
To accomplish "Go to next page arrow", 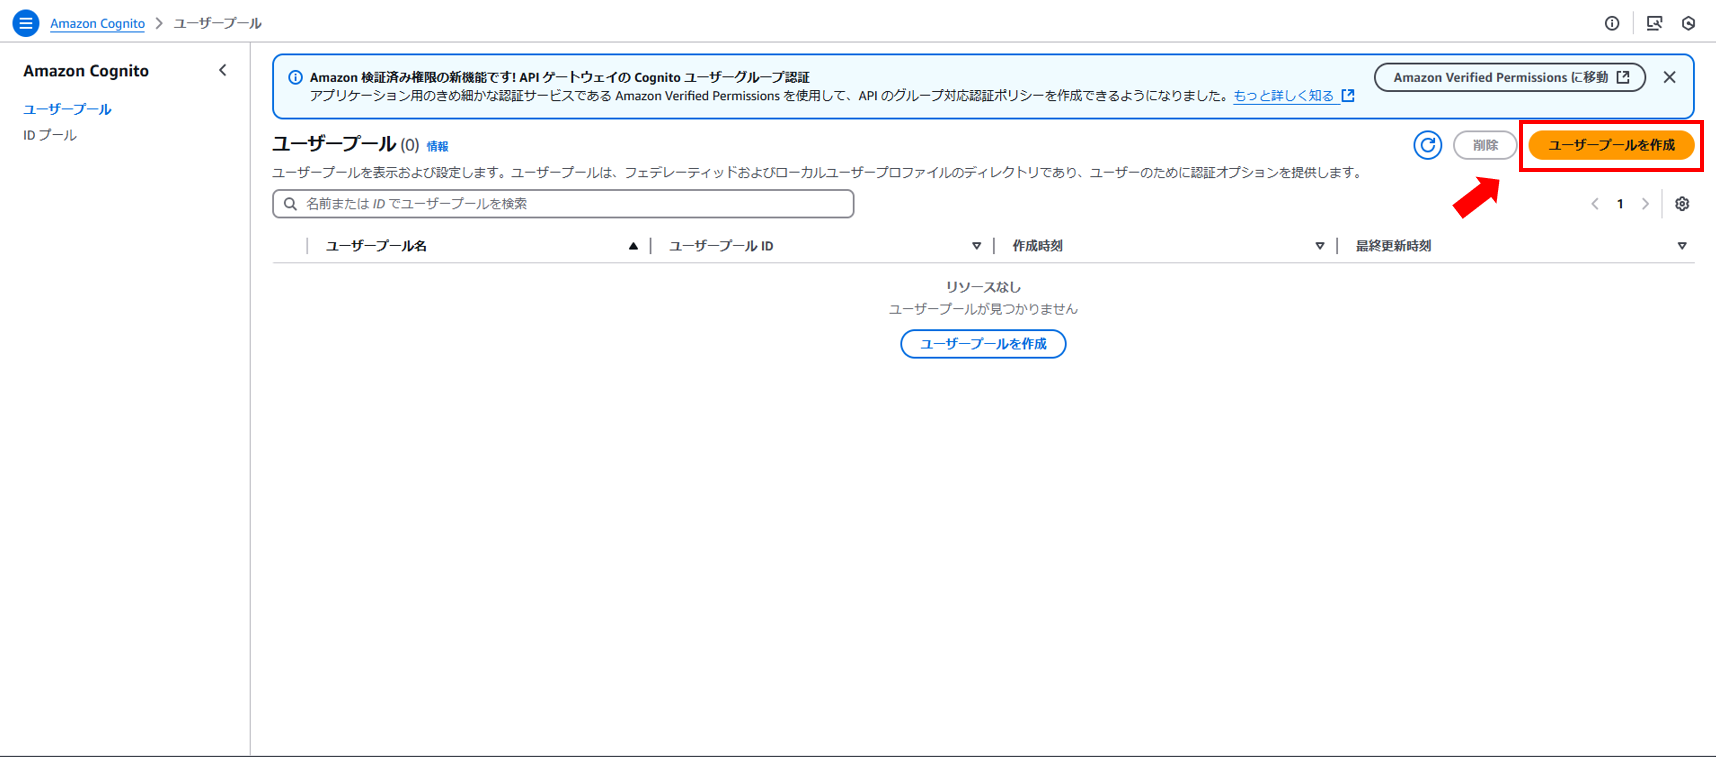I will [x=1645, y=204].
